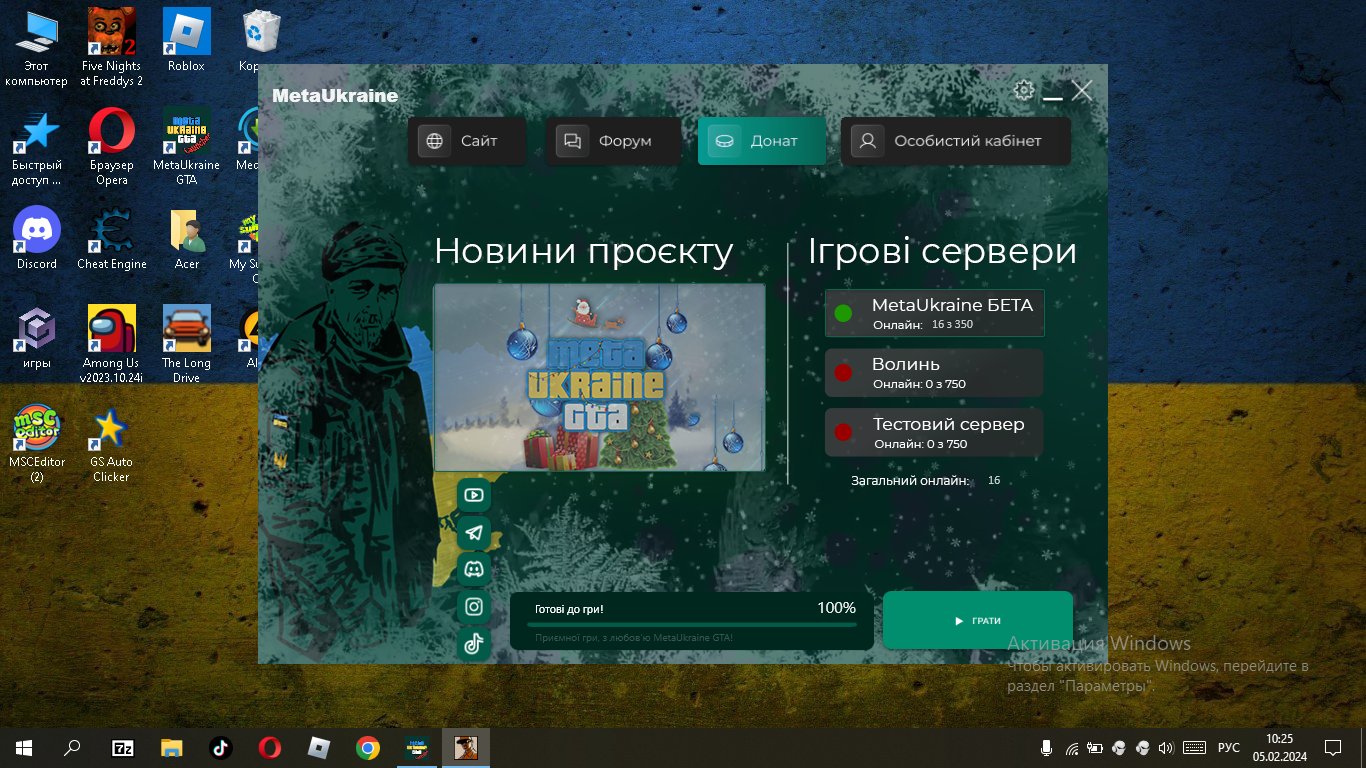Open the YouTube social link icon
Viewport: 1366px width, 768px height.
[474, 495]
